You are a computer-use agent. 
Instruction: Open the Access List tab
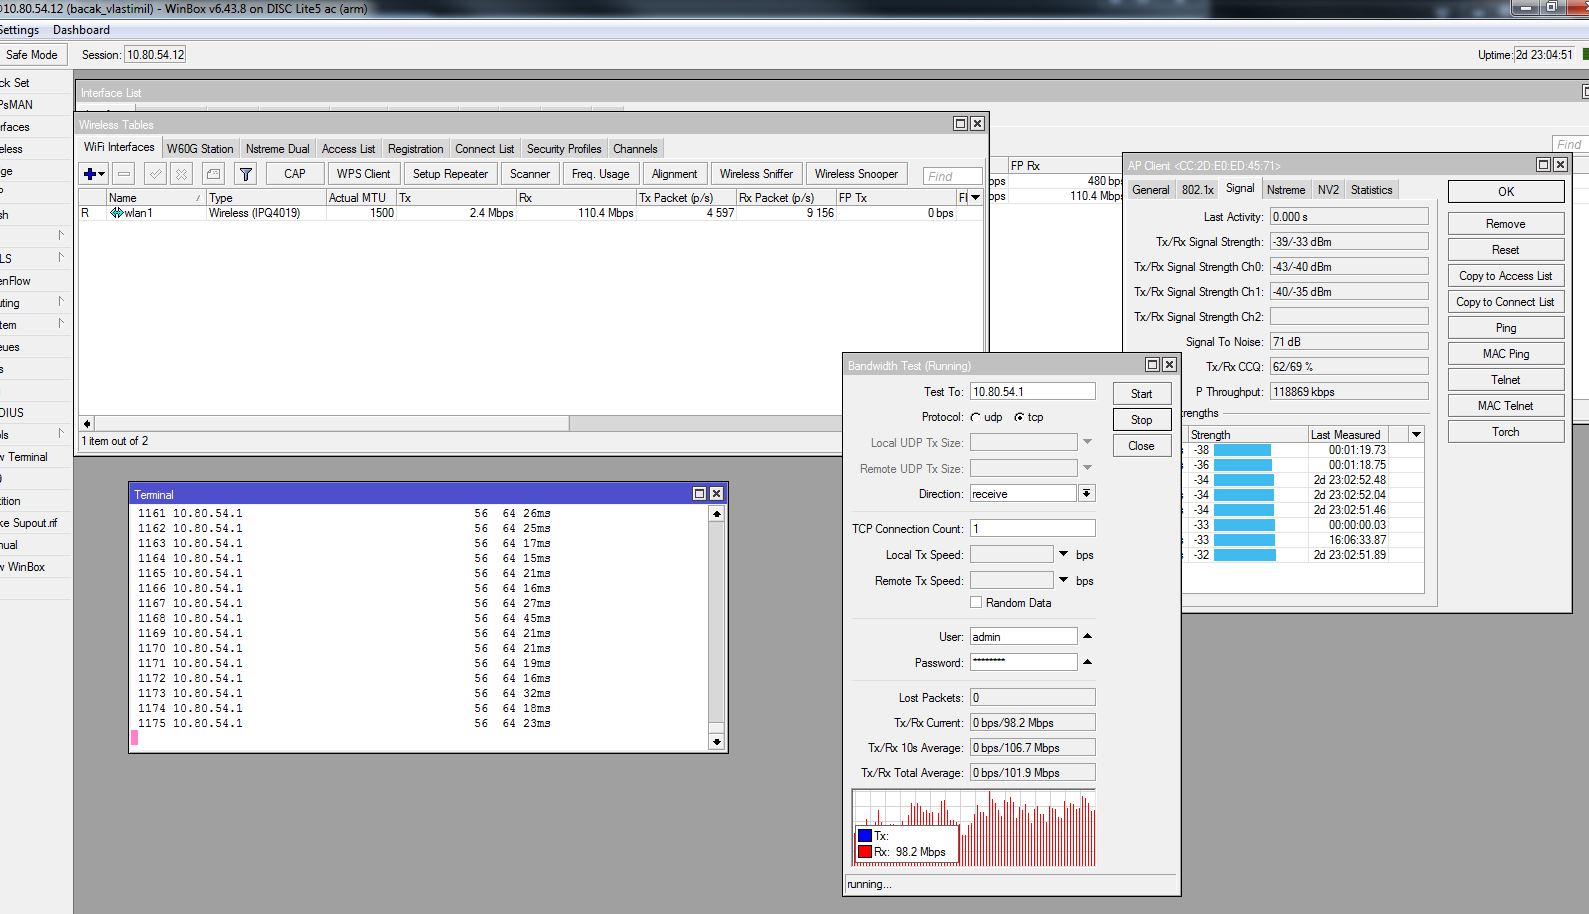tap(348, 148)
